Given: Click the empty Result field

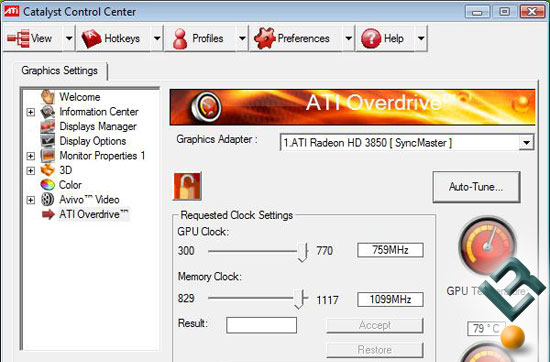Looking at the screenshot, I should pos(261,325).
